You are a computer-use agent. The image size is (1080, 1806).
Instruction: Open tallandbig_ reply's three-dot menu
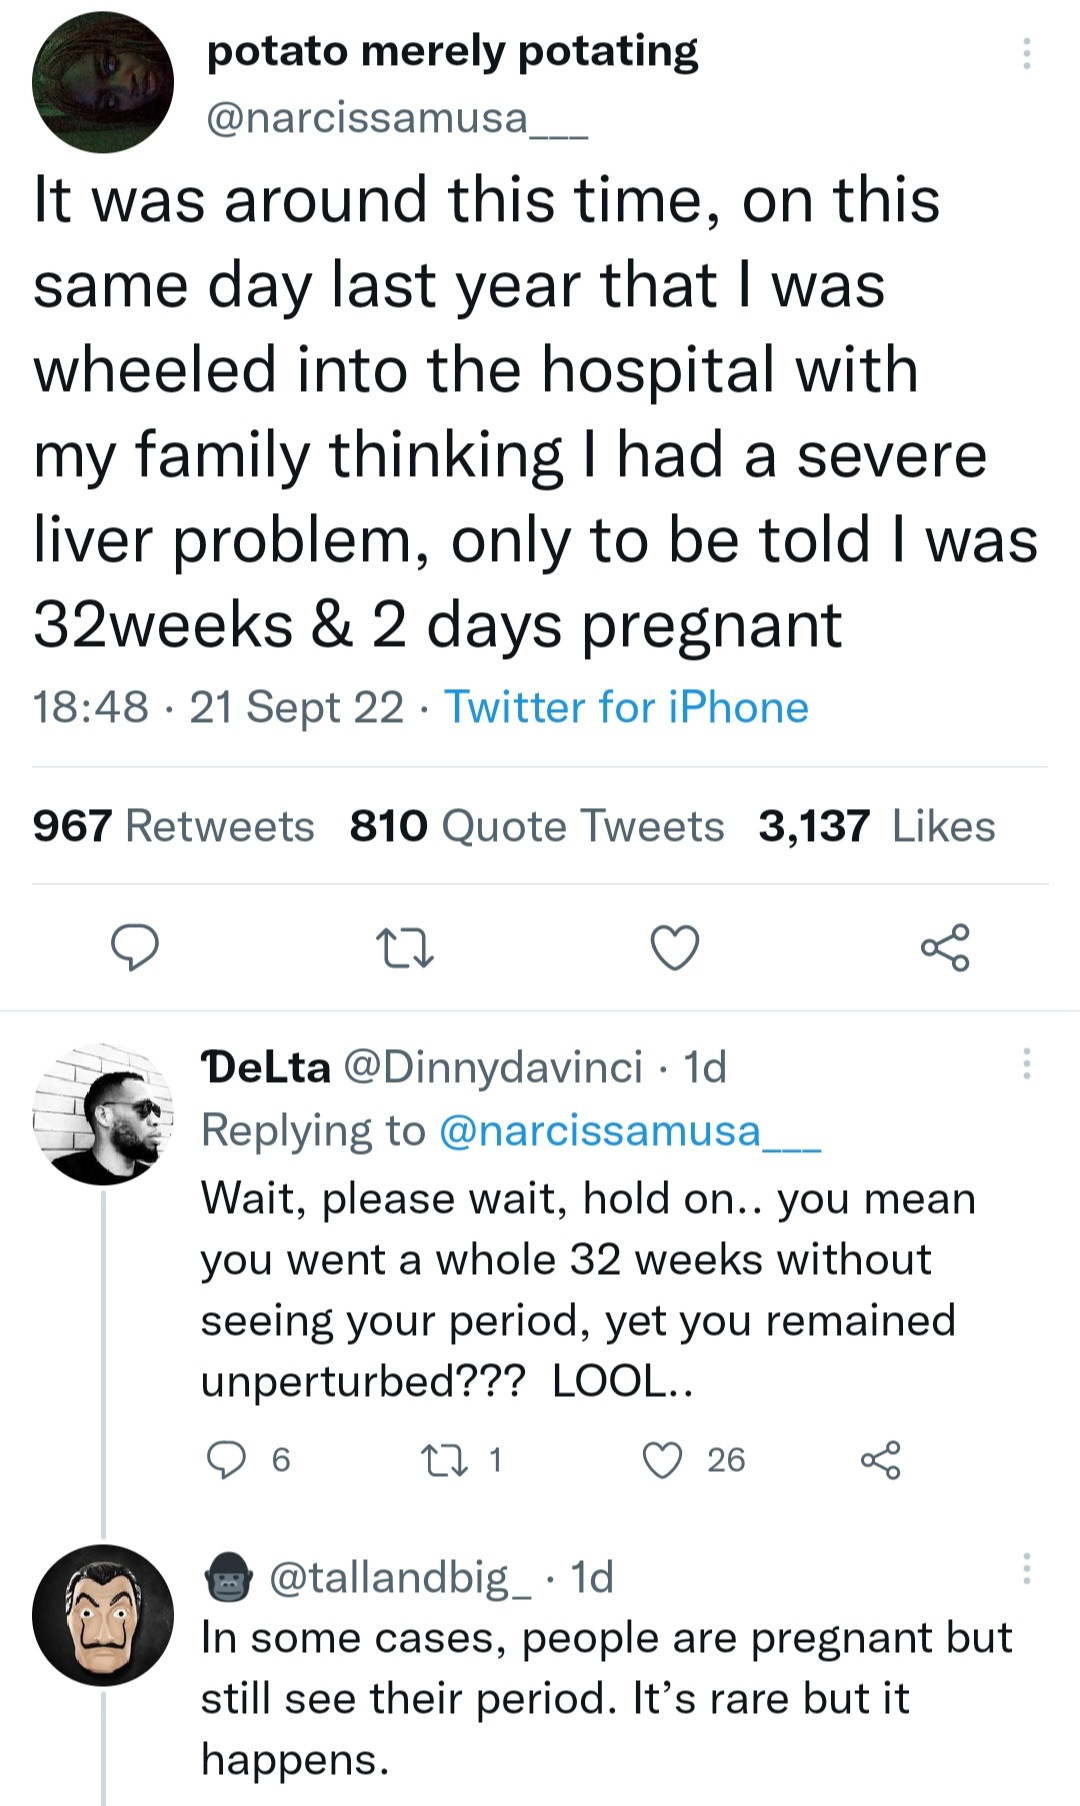point(1026,1568)
